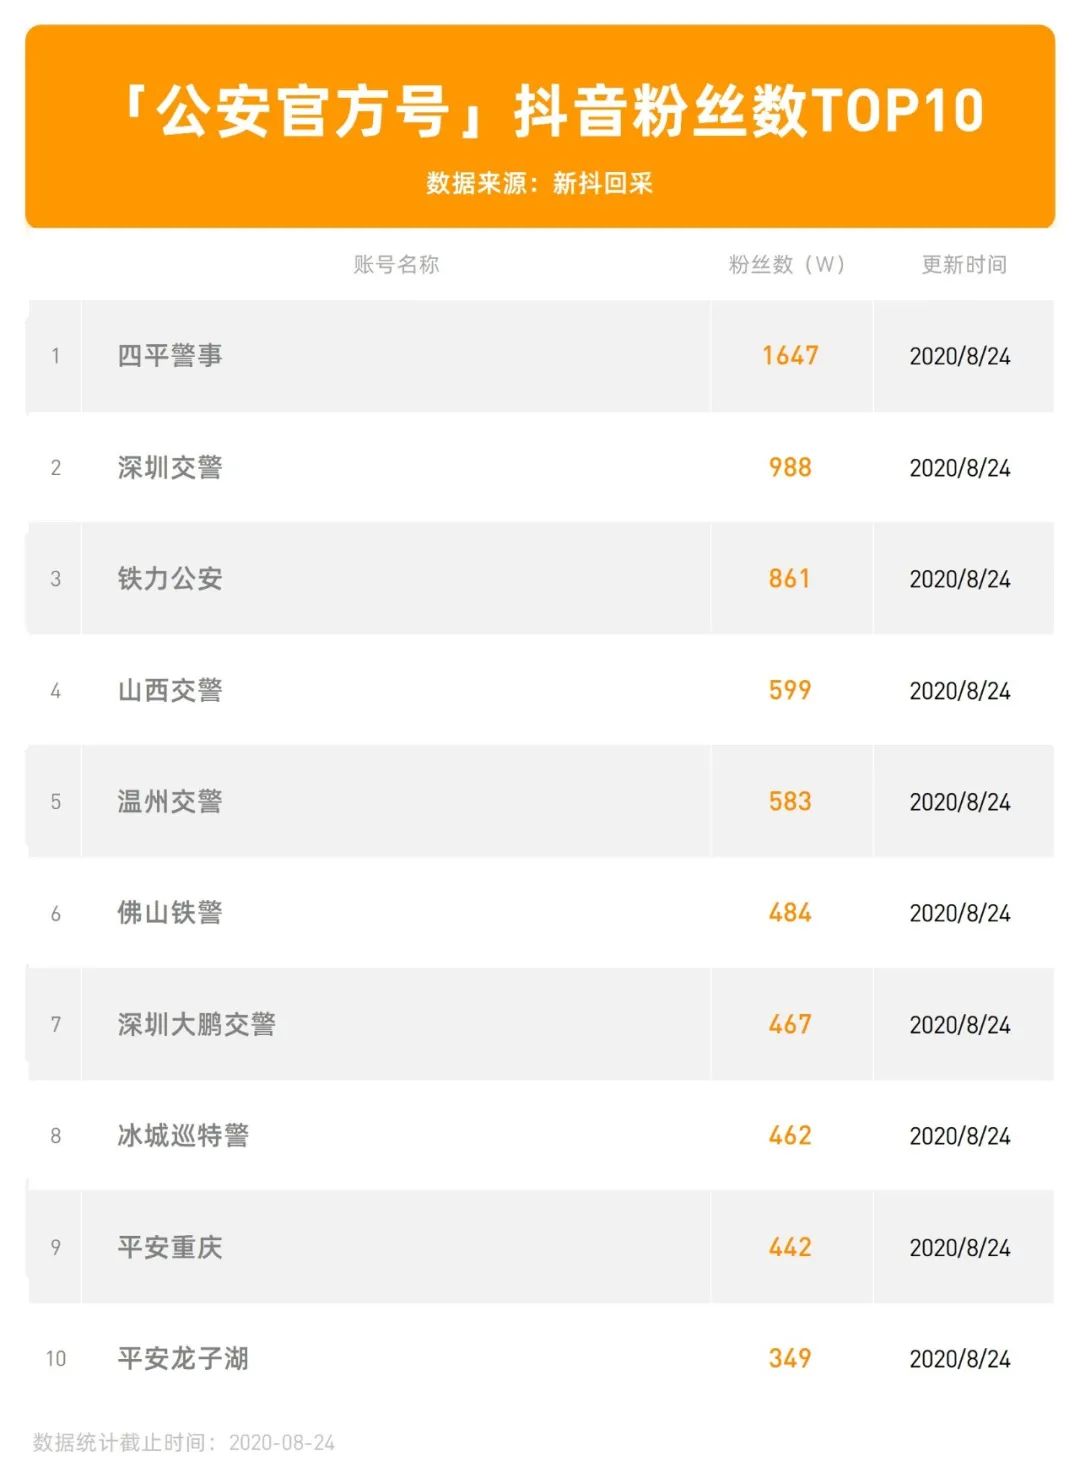Viewport: 1080px width, 1467px height.
Task: Open the 平安重庆 account entry
Action: [x=170, y=1248]
